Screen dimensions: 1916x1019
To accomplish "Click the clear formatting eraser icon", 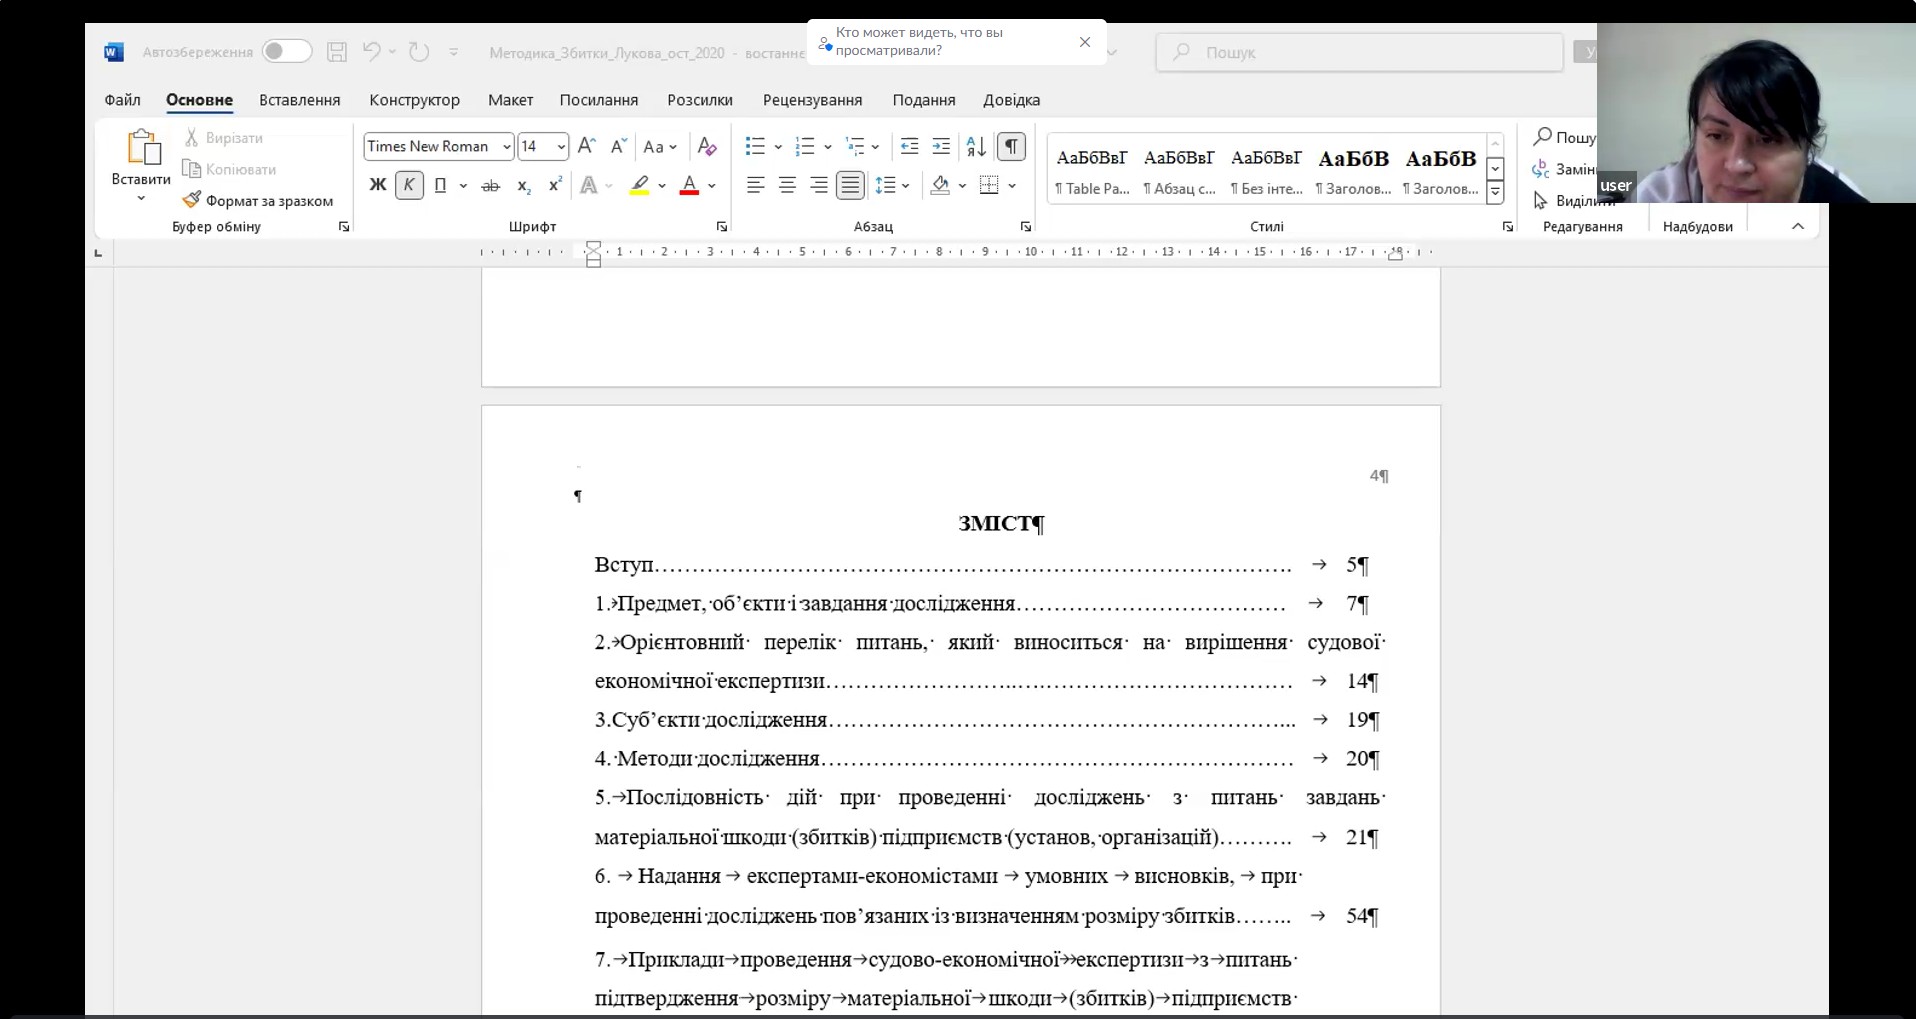I will pyautogui.click(x=707, y=147).
